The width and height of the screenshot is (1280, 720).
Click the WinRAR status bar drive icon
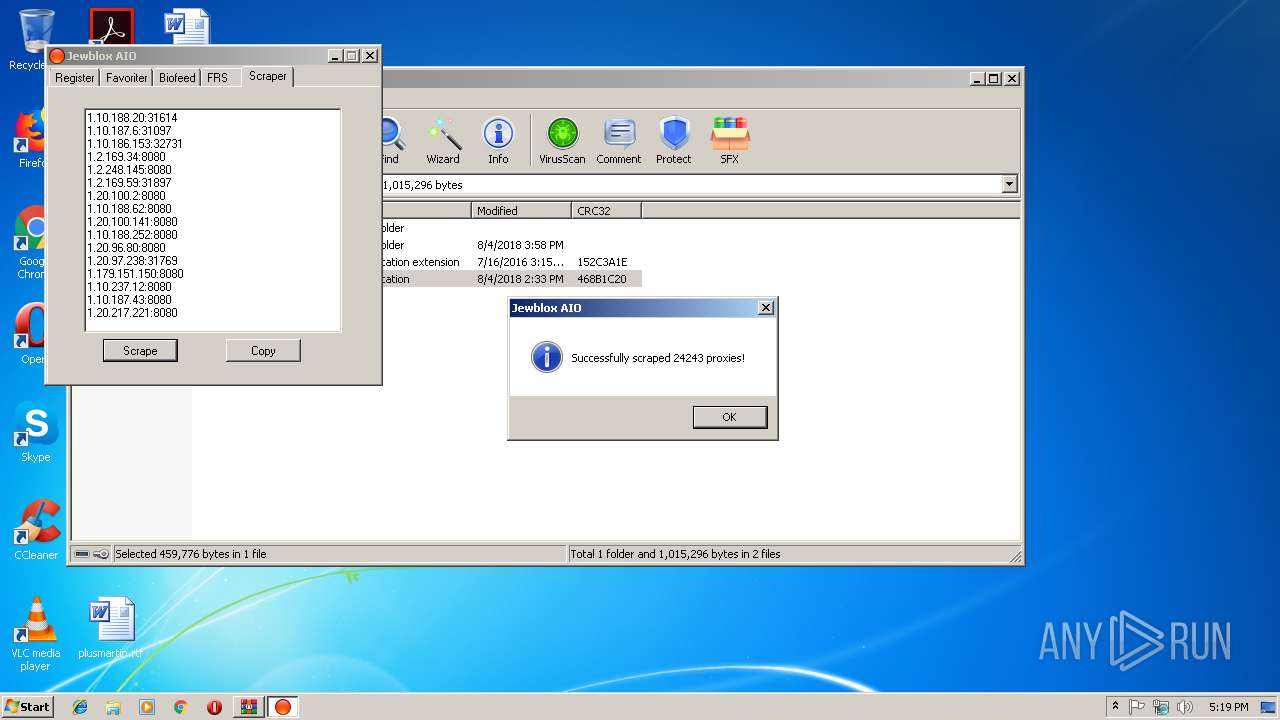[x=82, y=554]
